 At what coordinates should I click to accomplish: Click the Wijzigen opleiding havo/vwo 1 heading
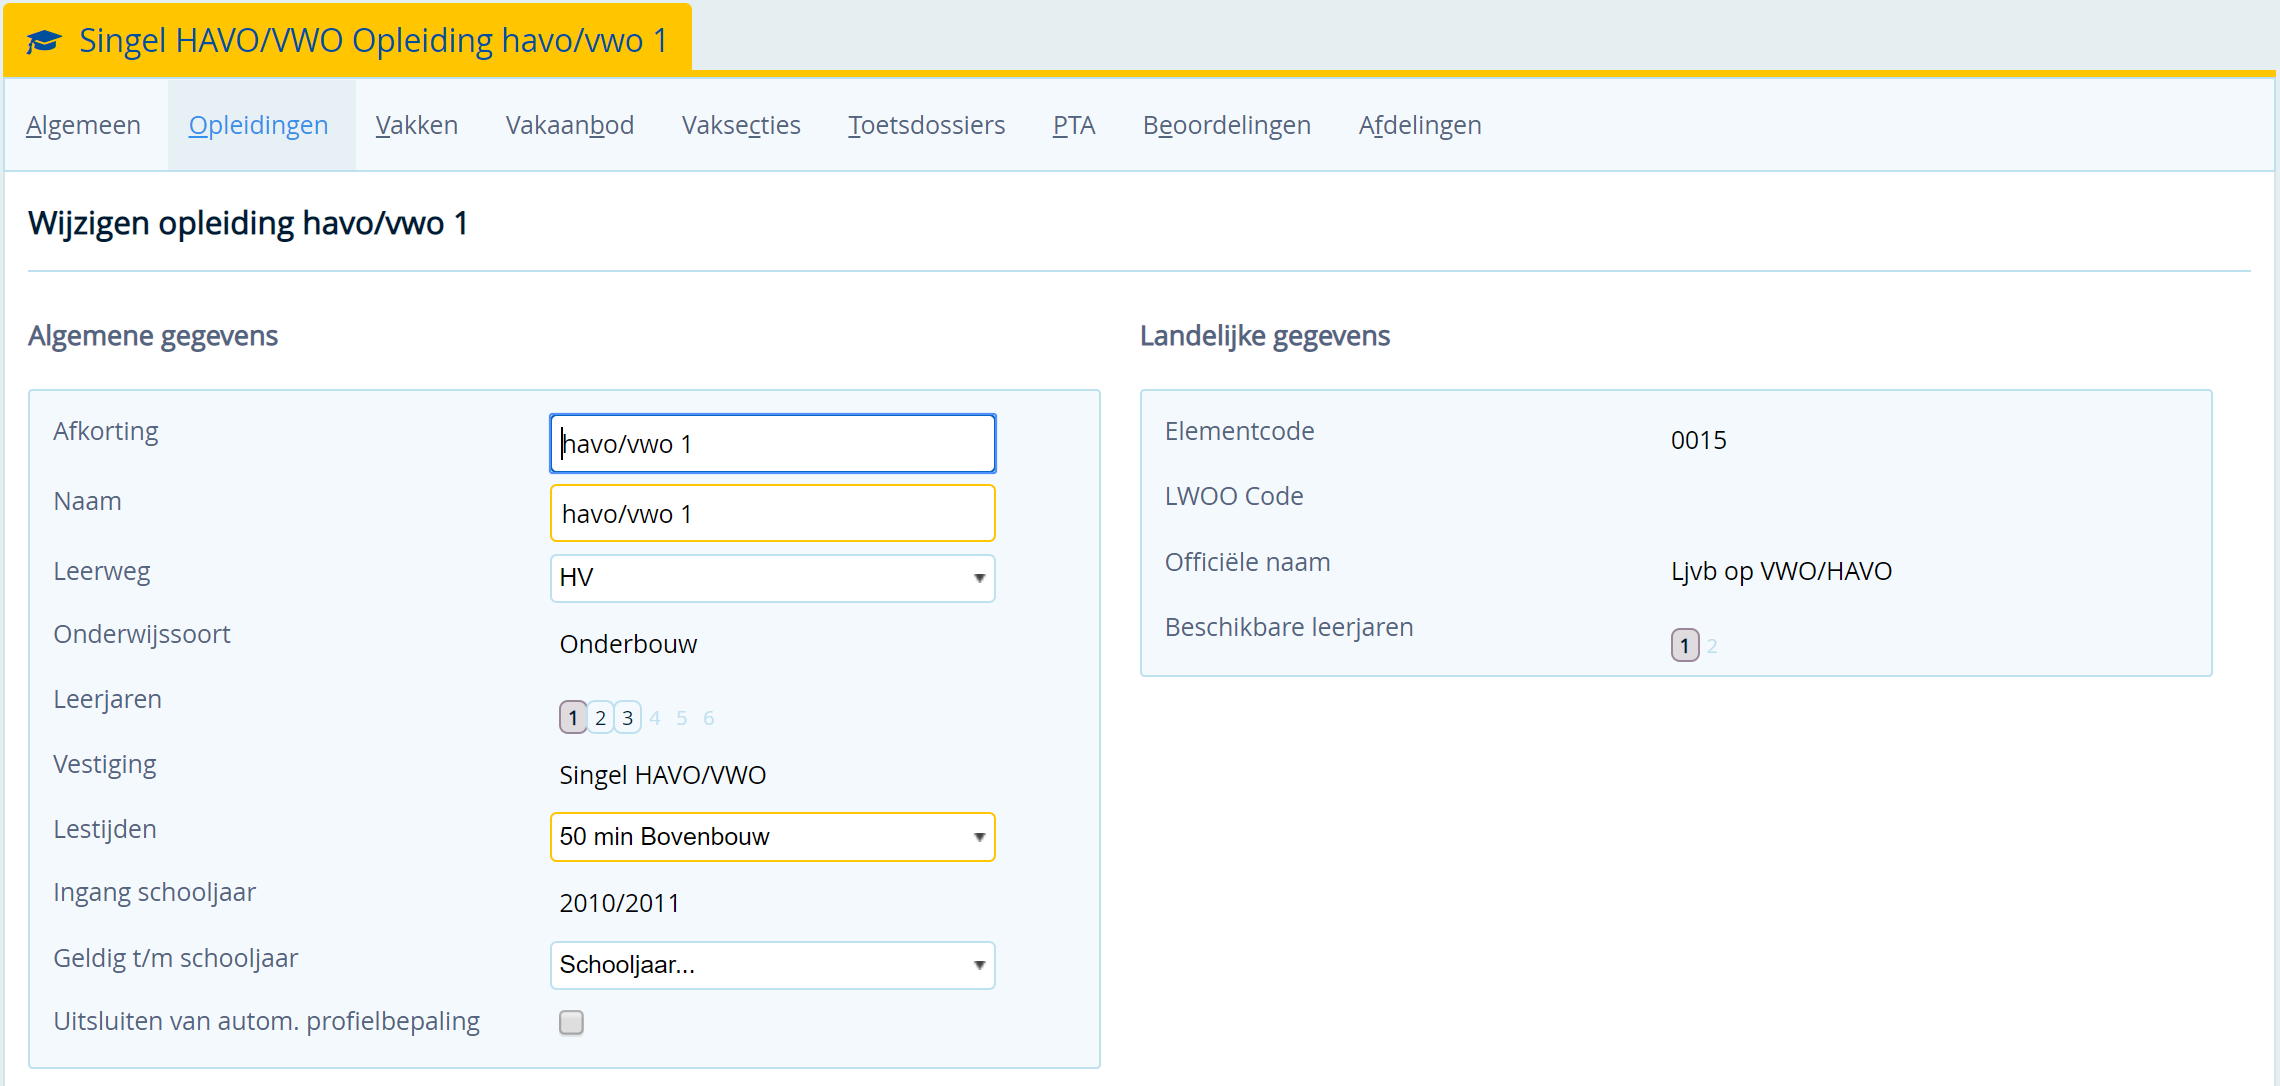tap(248, 223)
